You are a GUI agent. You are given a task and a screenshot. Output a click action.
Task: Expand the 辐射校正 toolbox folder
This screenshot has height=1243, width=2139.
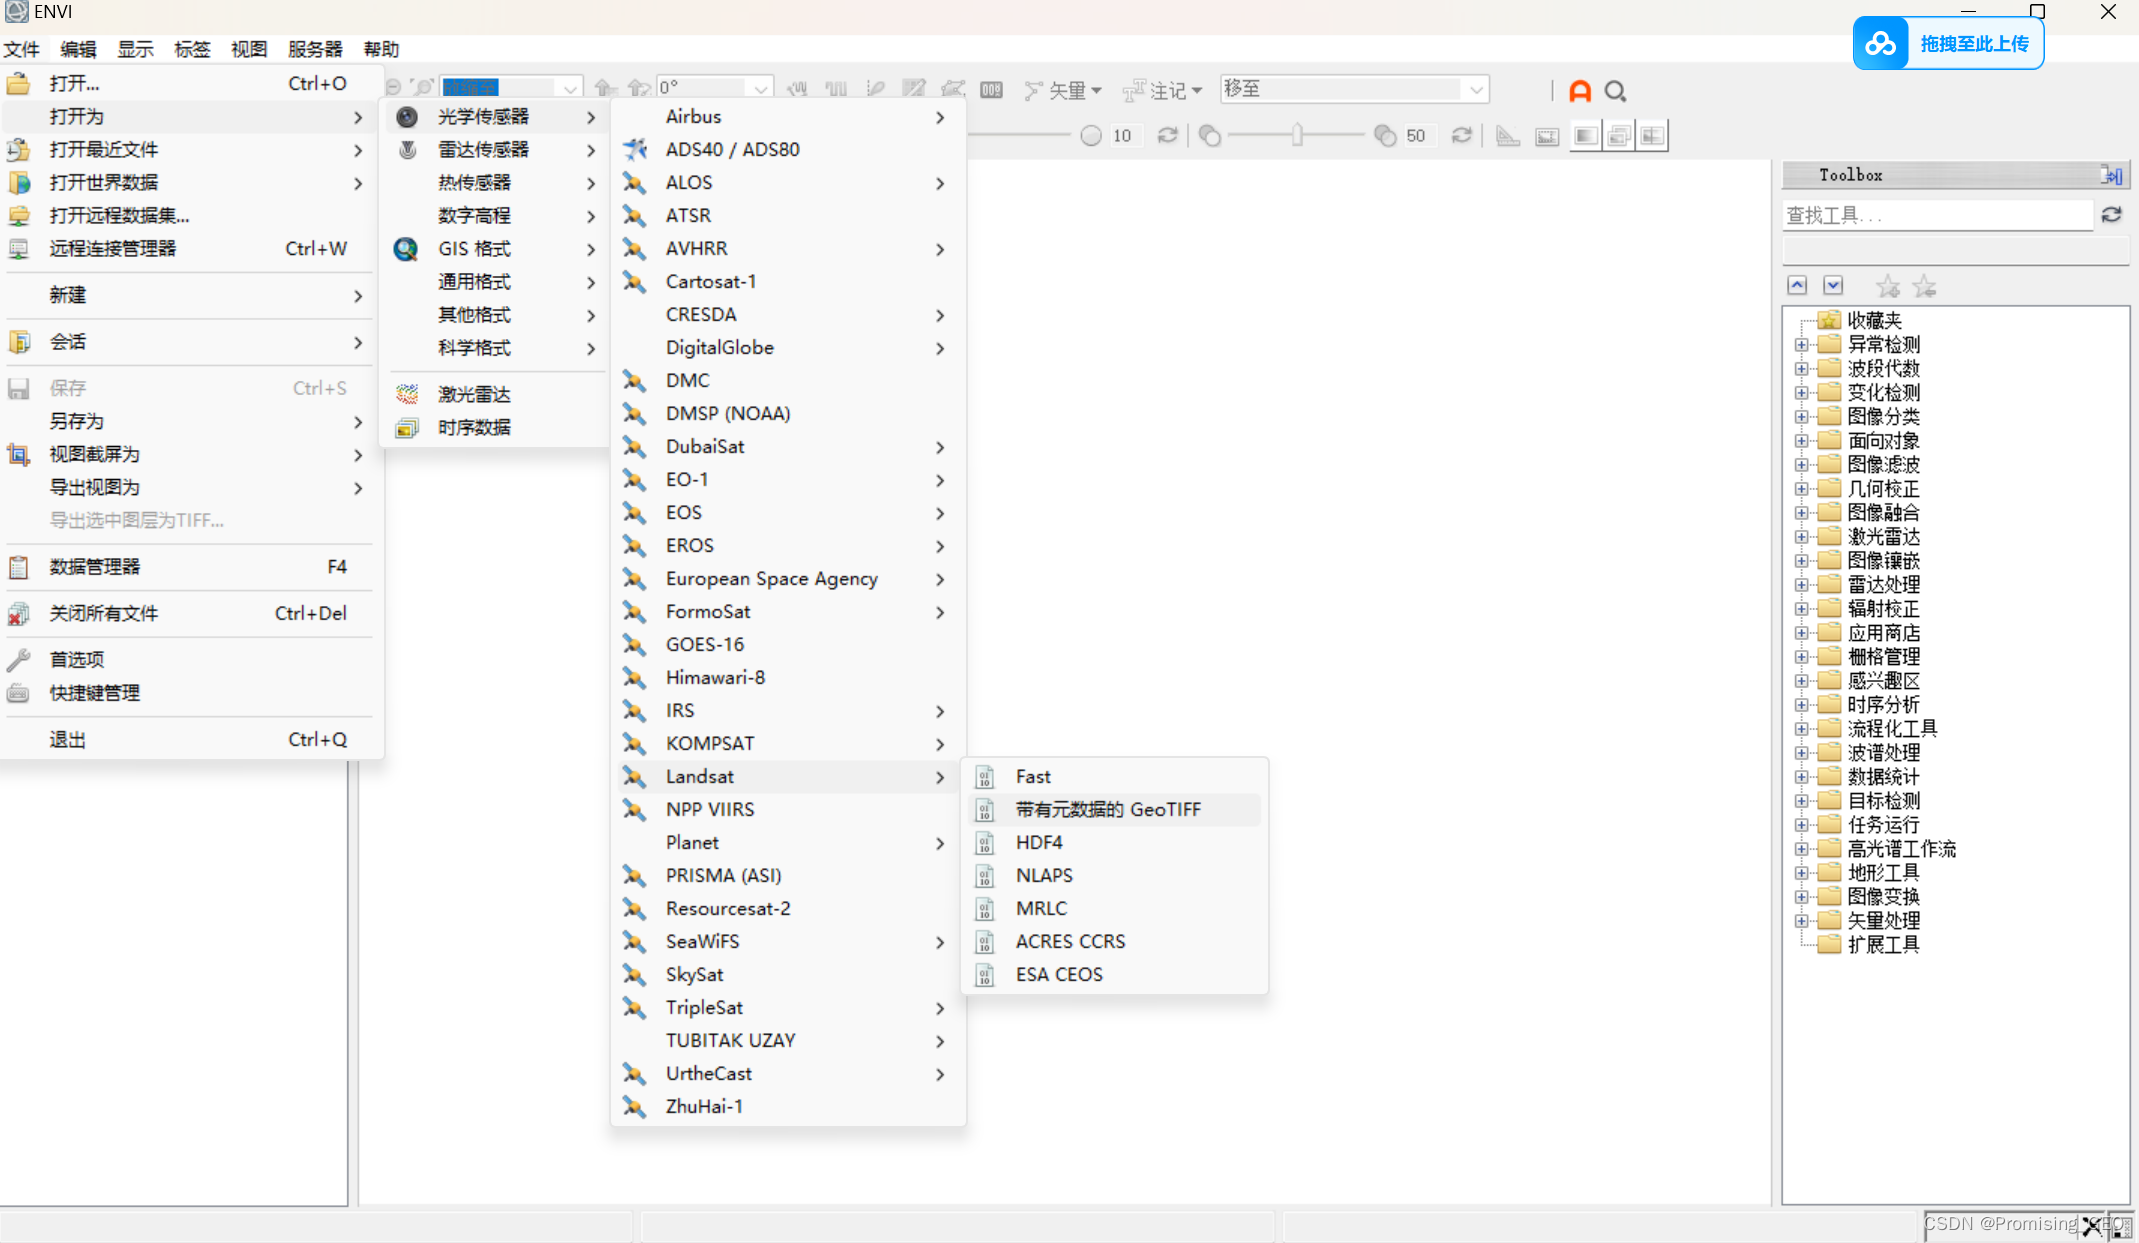(x=1801, y=609)
